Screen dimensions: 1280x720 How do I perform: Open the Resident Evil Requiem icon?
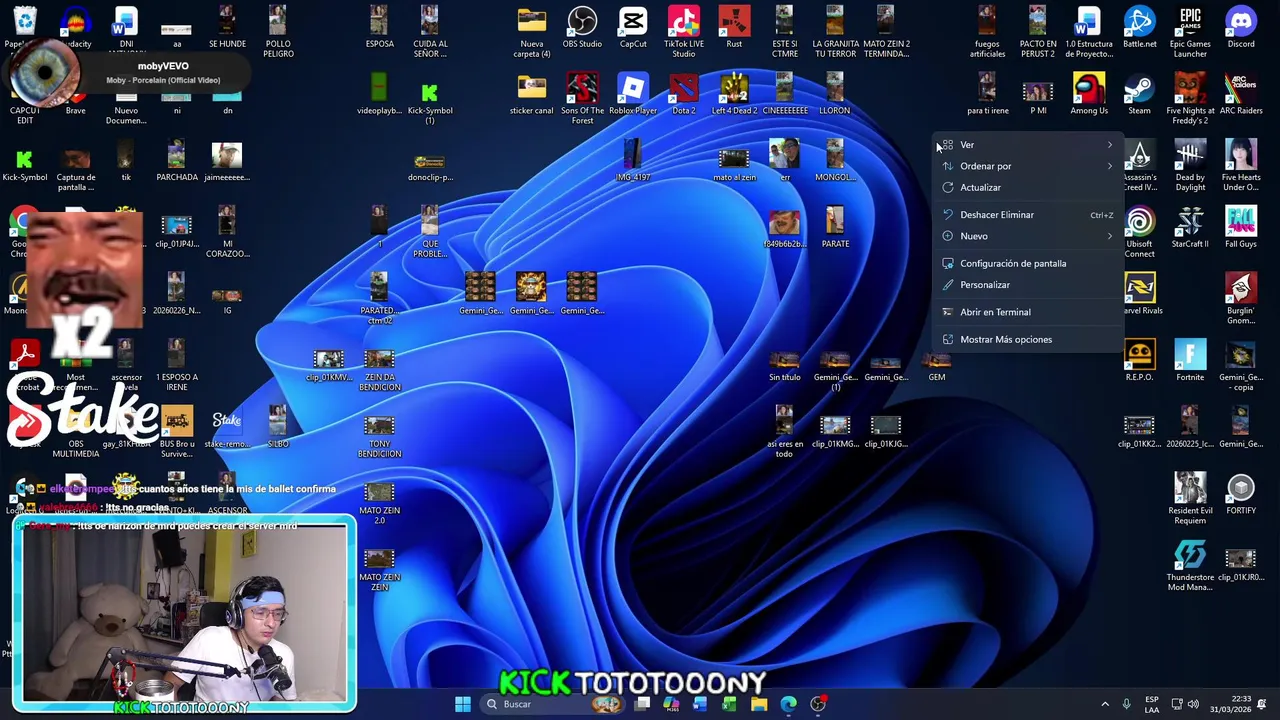[x=1190, y=499]
